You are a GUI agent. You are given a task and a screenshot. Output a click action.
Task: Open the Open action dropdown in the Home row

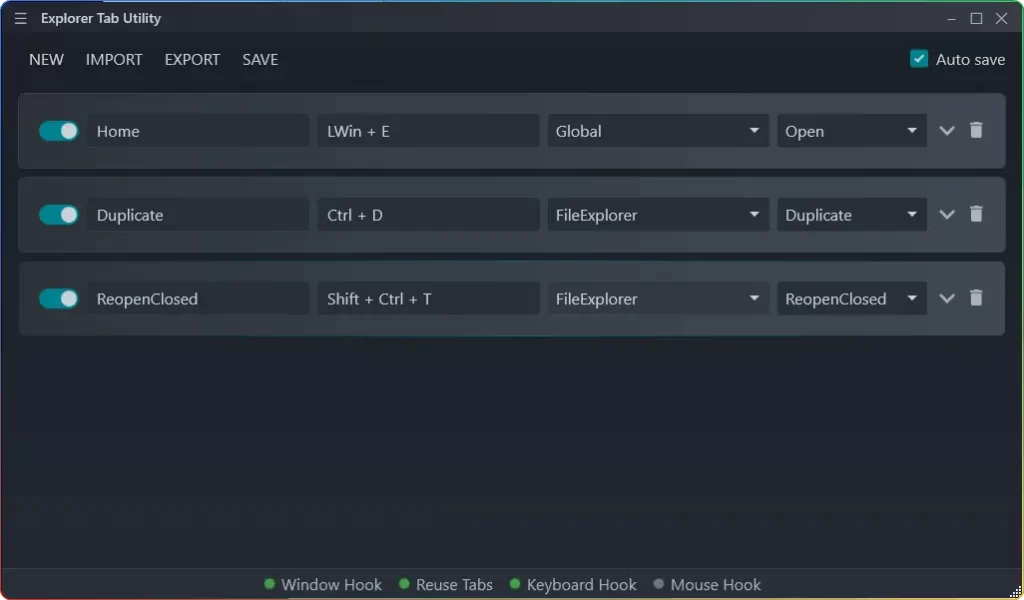click(852, 131)
